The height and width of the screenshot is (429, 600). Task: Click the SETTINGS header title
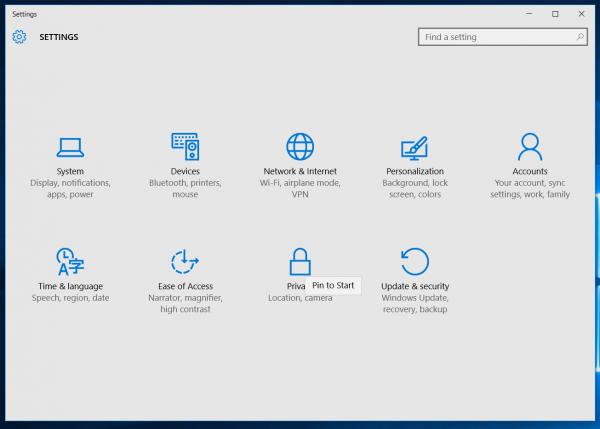[59, 37]
